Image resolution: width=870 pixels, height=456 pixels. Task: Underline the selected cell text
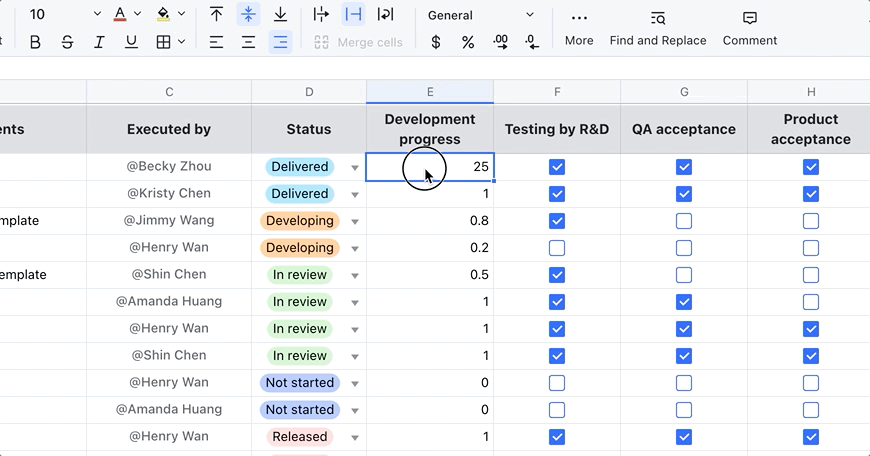click(131, 42)
